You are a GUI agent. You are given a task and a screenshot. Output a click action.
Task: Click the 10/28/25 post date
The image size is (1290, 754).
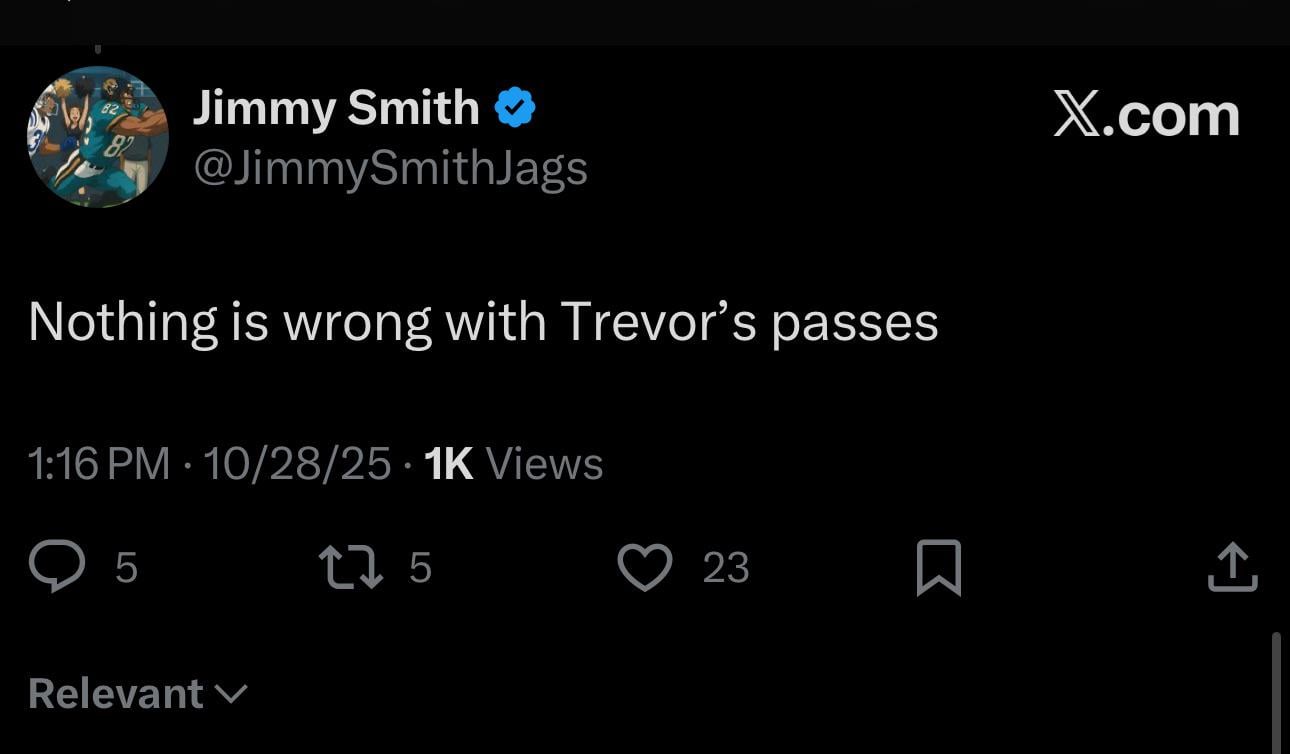[297, 464]
